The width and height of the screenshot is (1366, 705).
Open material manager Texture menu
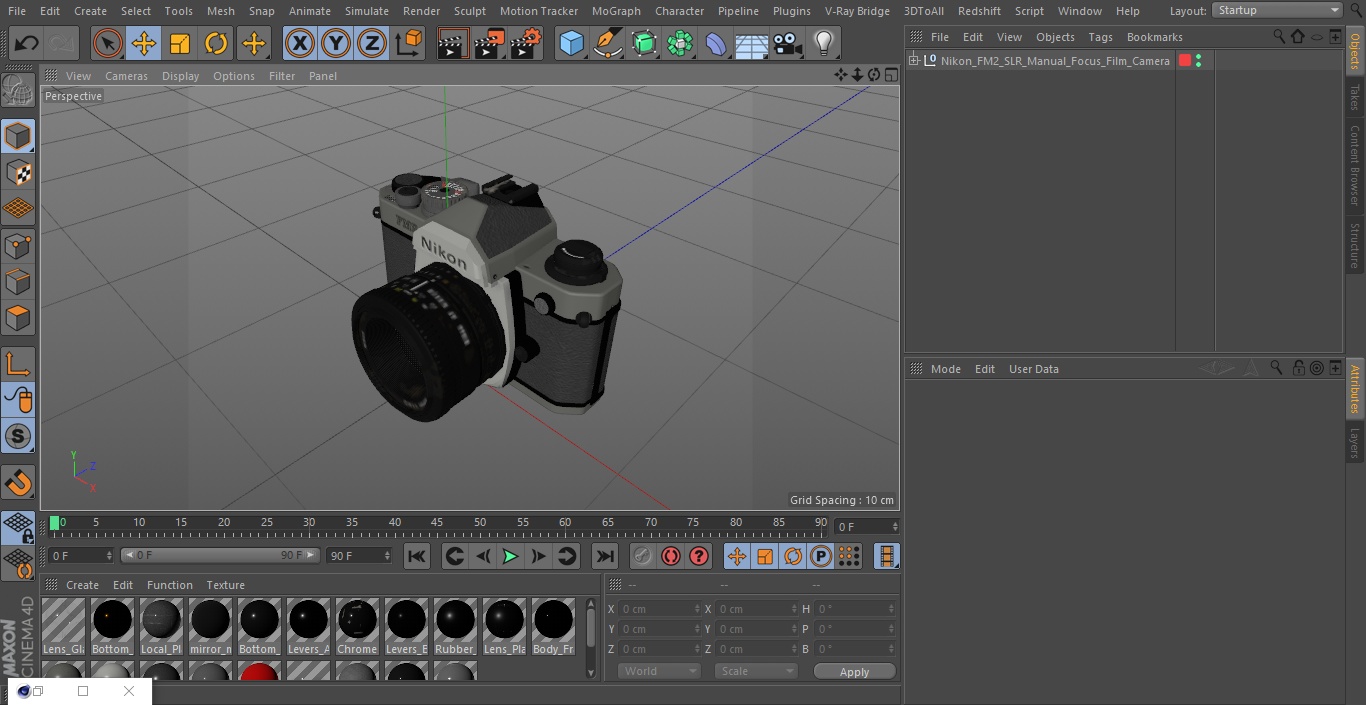[225, 585]
